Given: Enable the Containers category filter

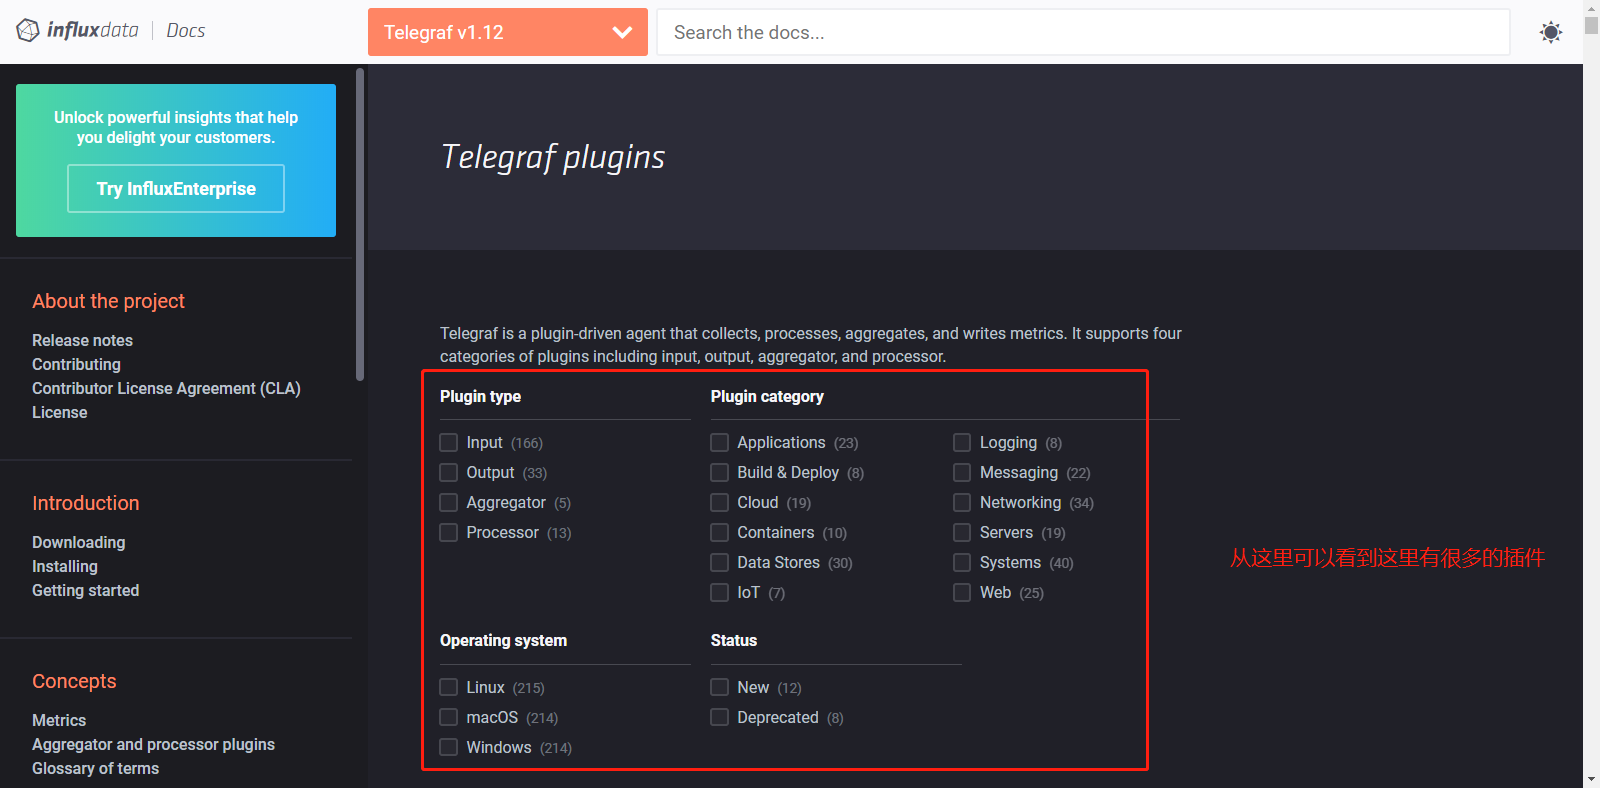Looking at the screenshot, I should (720, 532).
